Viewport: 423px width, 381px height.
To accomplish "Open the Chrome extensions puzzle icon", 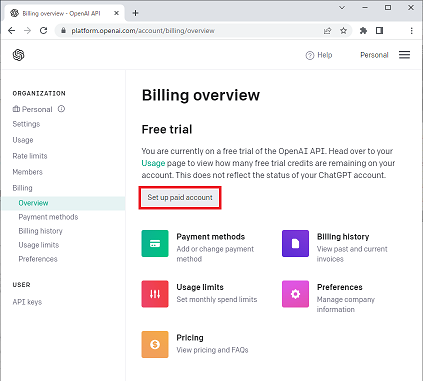I will pos(363,31).
